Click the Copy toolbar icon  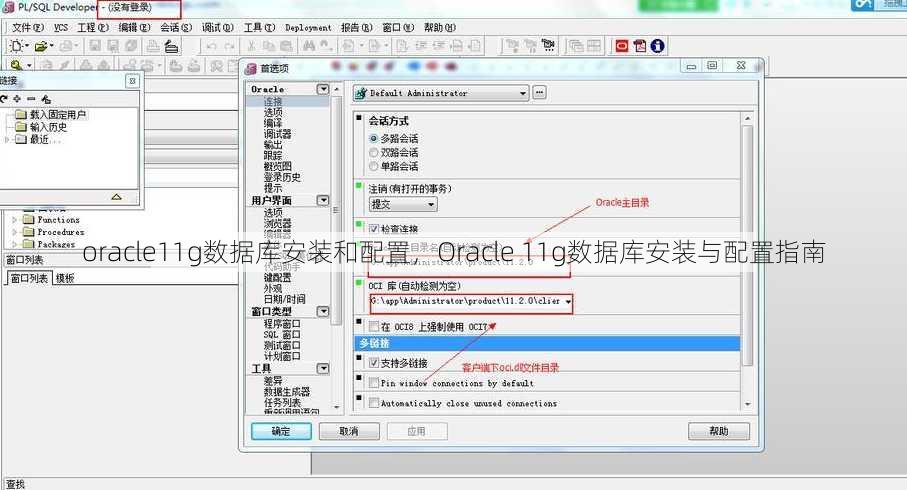pos(269,46)
